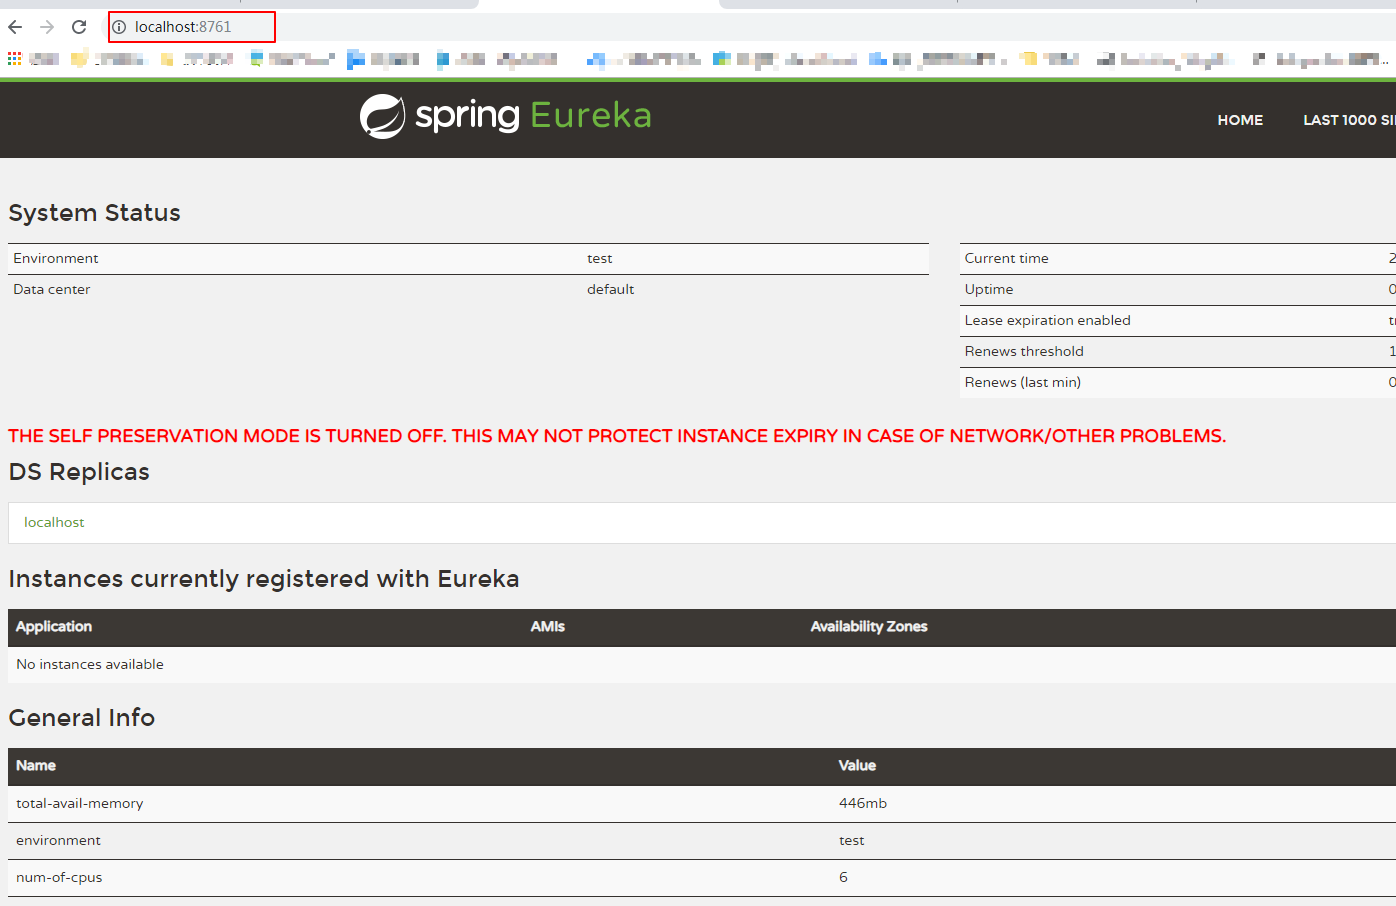This screenshot has height=906, width=1396.
Task: Select the Current time label
Action: [1006, 258]
